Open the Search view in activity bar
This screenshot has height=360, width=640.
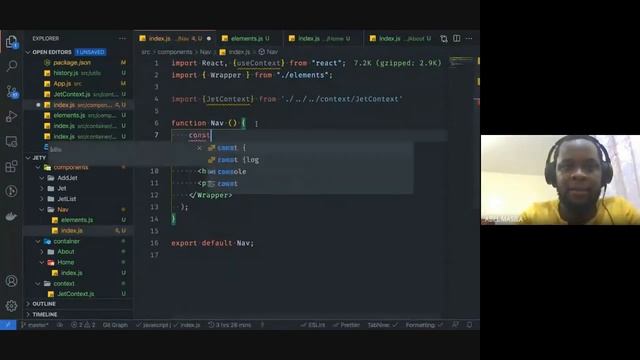pos(11,66)
